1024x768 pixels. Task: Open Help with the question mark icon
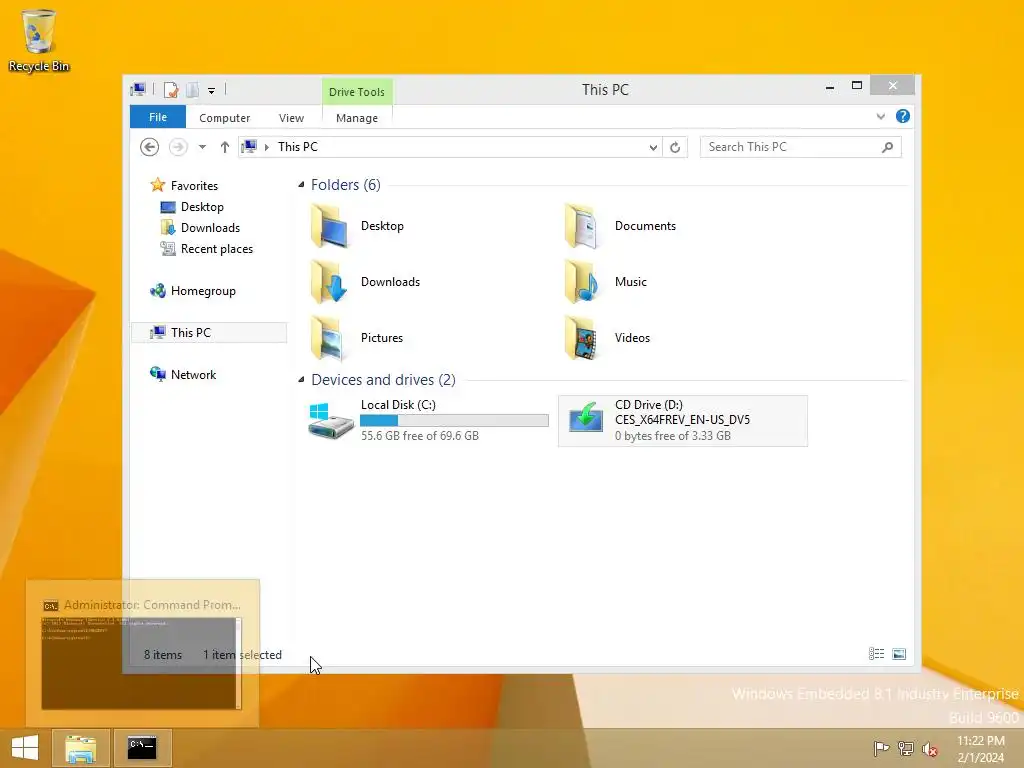tap(903, 116)
